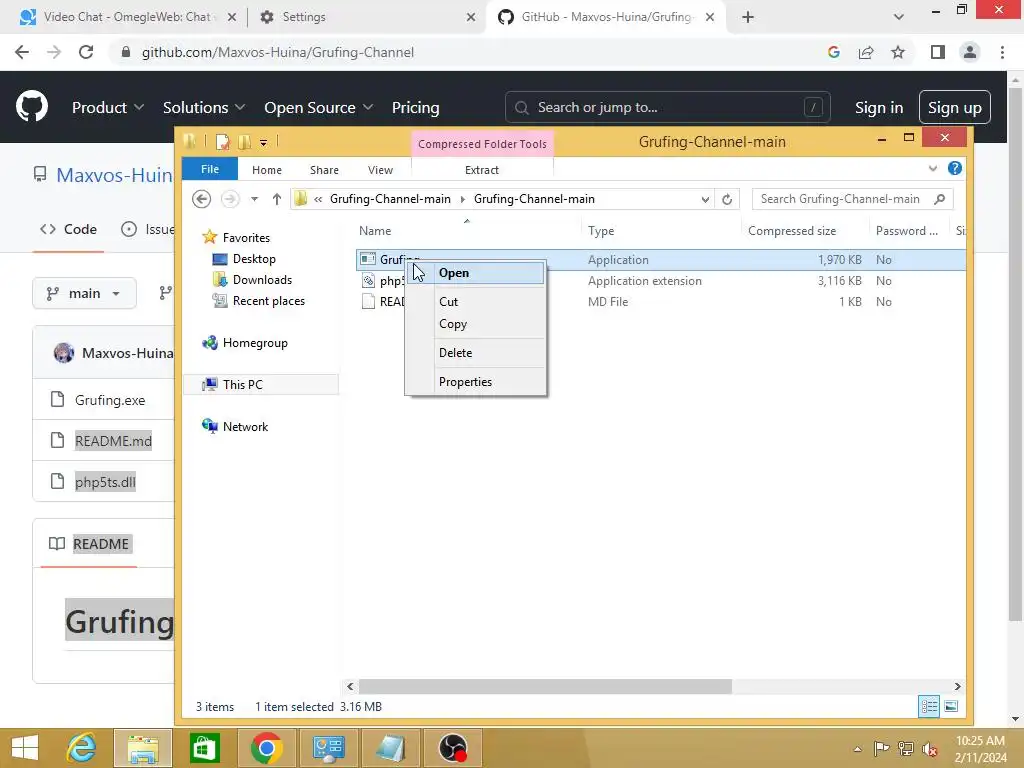Click Google icon in address bar
Image resolution: width=1024 pixels, height=768 pixels.
point(834,52)
